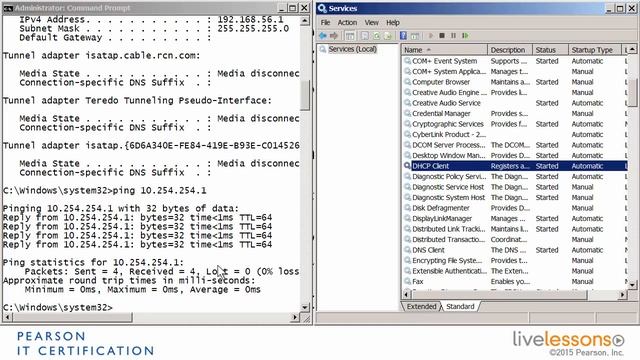Open the Help menu in Services
640x360 pixels.
[393, 22]
